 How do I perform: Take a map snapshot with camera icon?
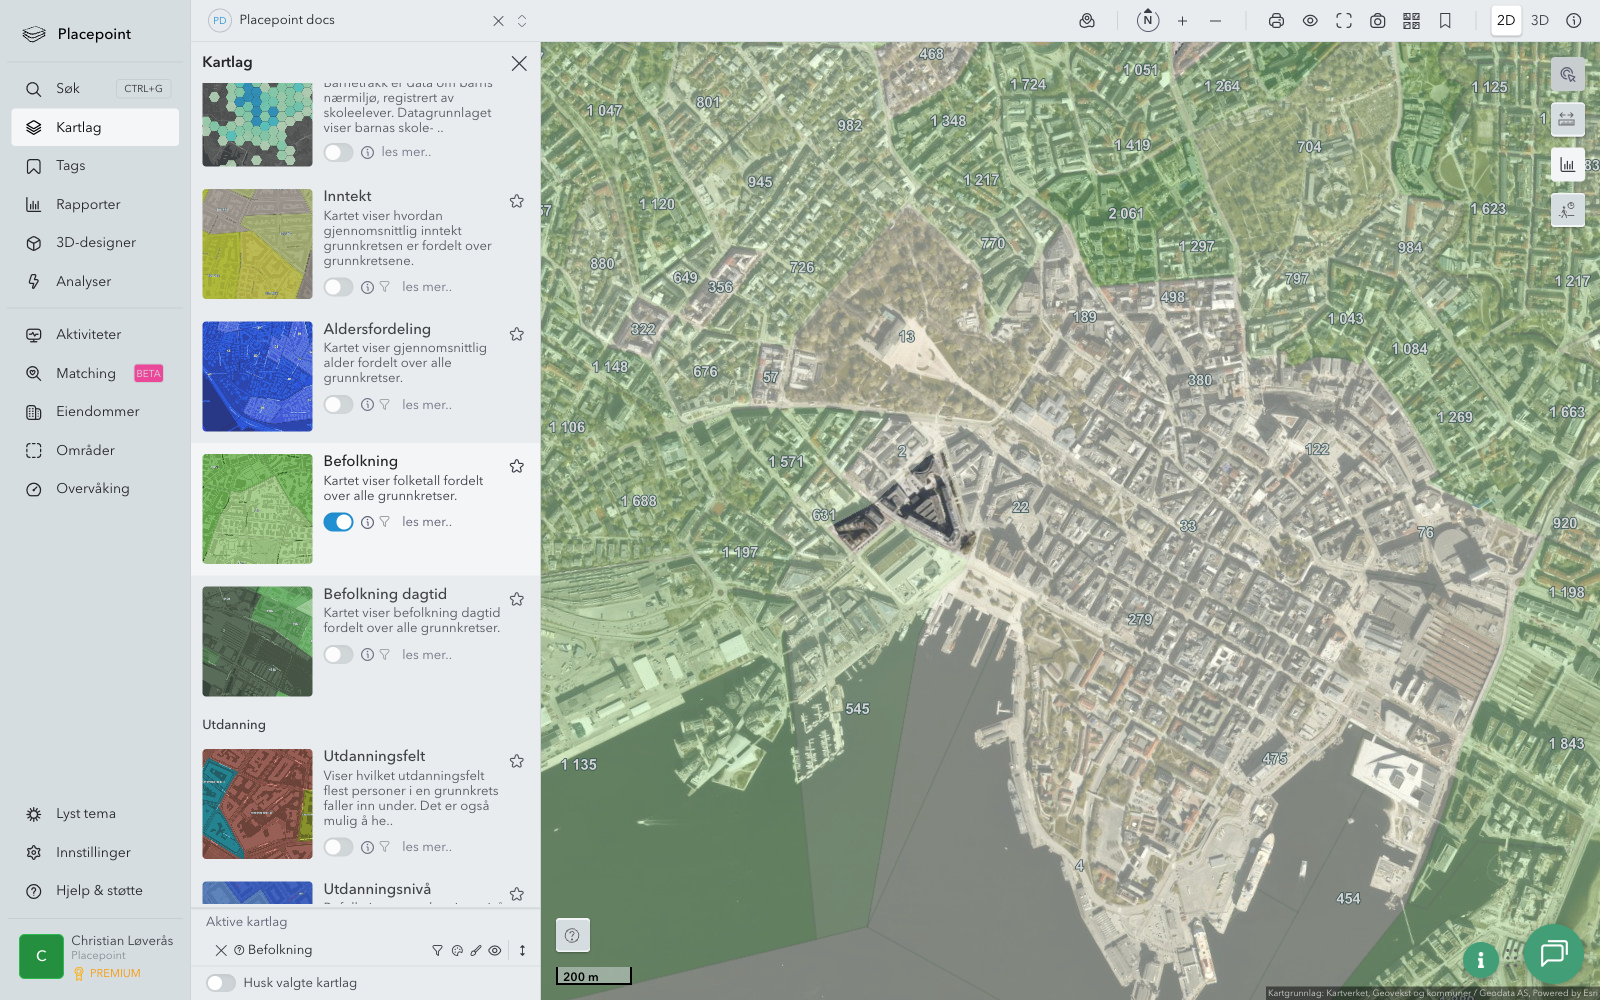1377,21
